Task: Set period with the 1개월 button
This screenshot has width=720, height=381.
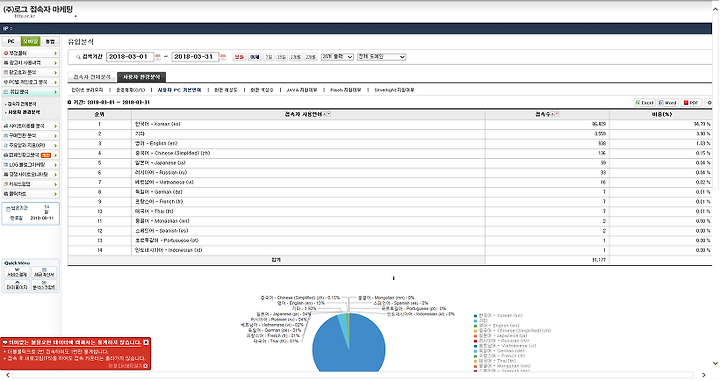Action: tap(296, 57)
